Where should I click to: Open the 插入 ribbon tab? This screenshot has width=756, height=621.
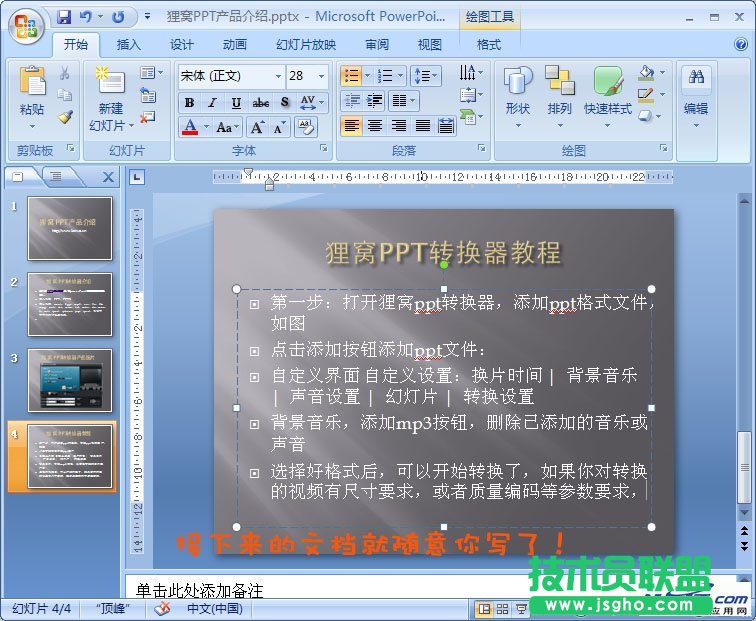[129, 45]
